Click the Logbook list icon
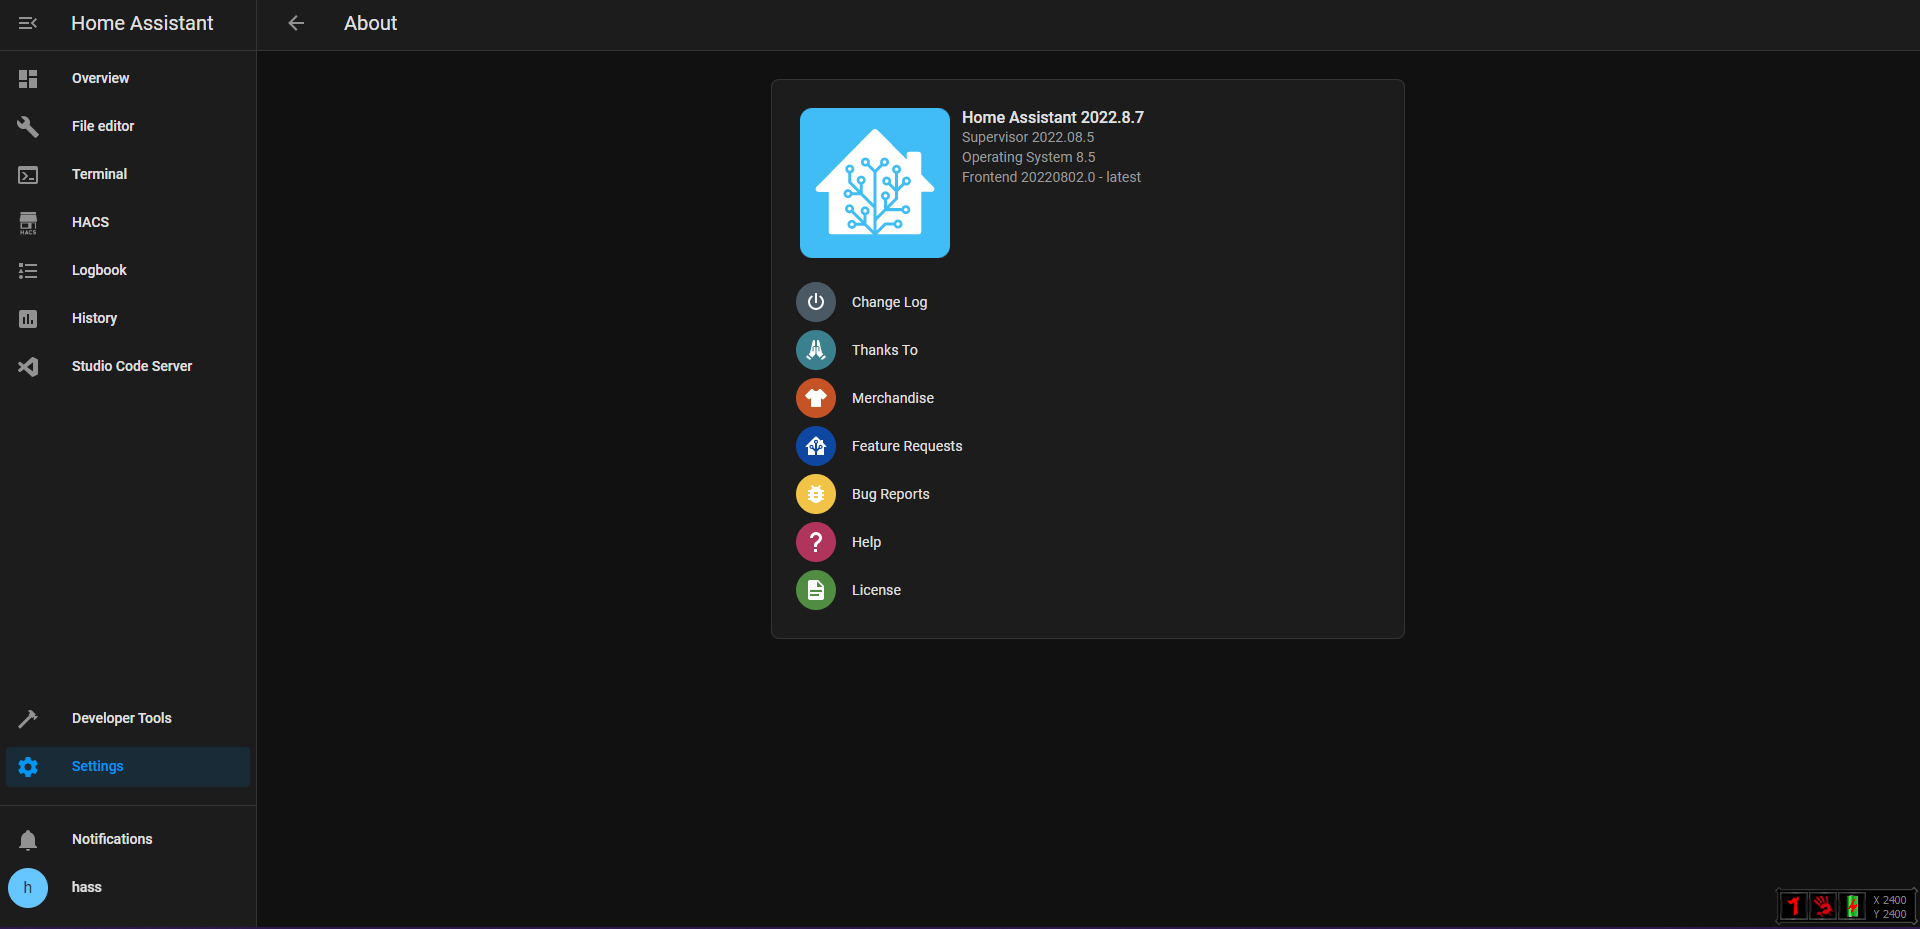This screenshot has height=929, width=1920. tap(28, 270)
